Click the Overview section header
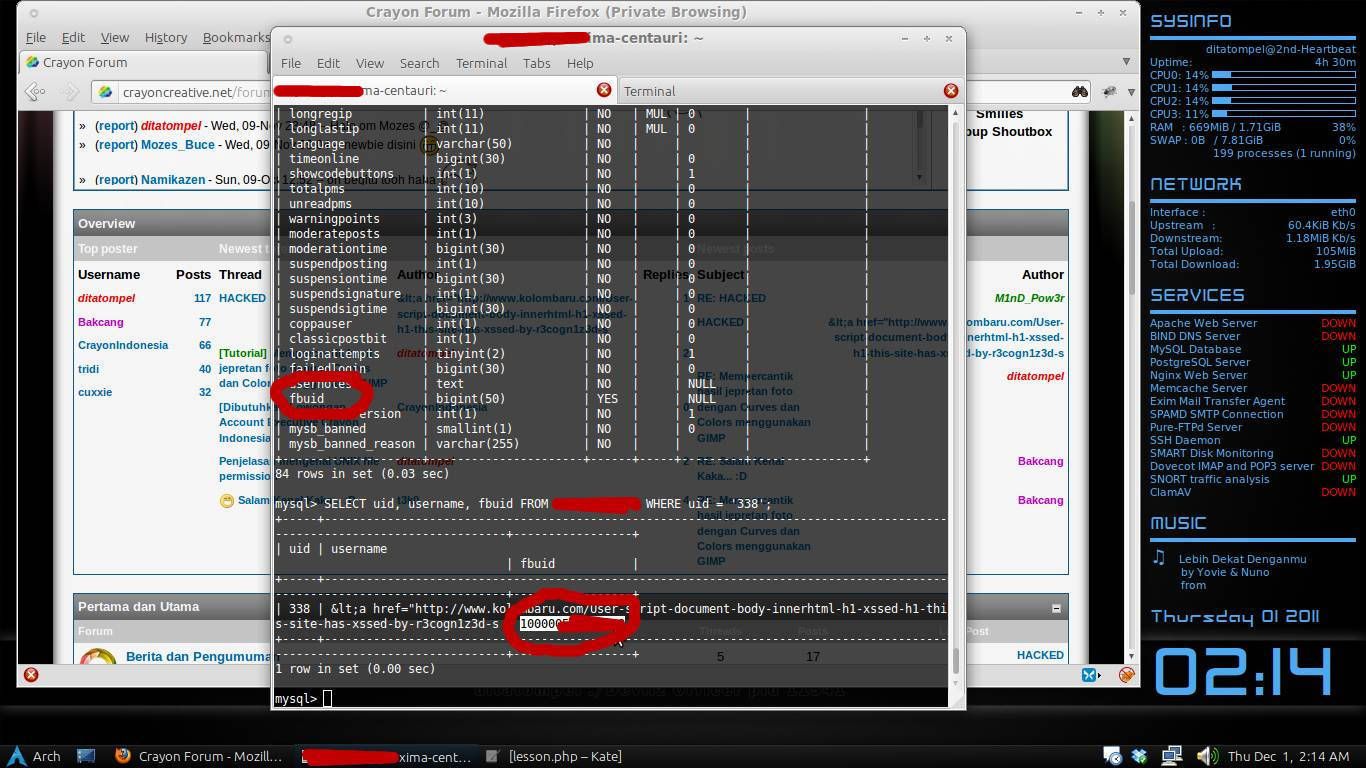1366x768 pixels. tap(571, 223)
